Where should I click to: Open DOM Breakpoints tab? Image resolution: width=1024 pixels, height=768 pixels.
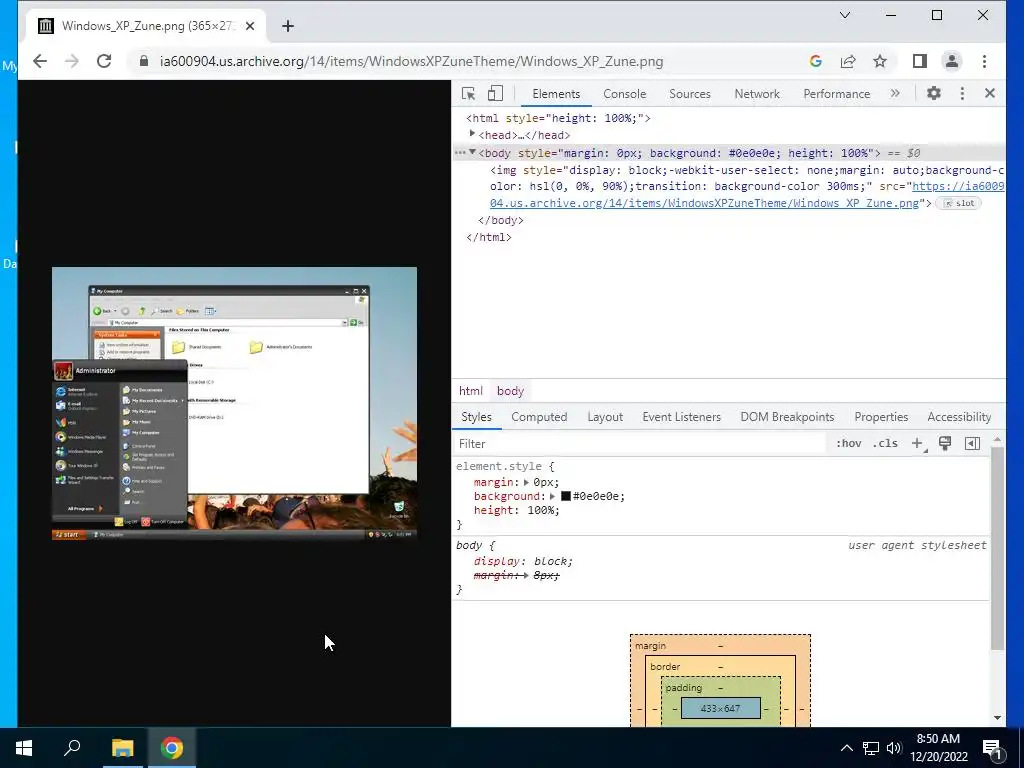pos(787,417)
